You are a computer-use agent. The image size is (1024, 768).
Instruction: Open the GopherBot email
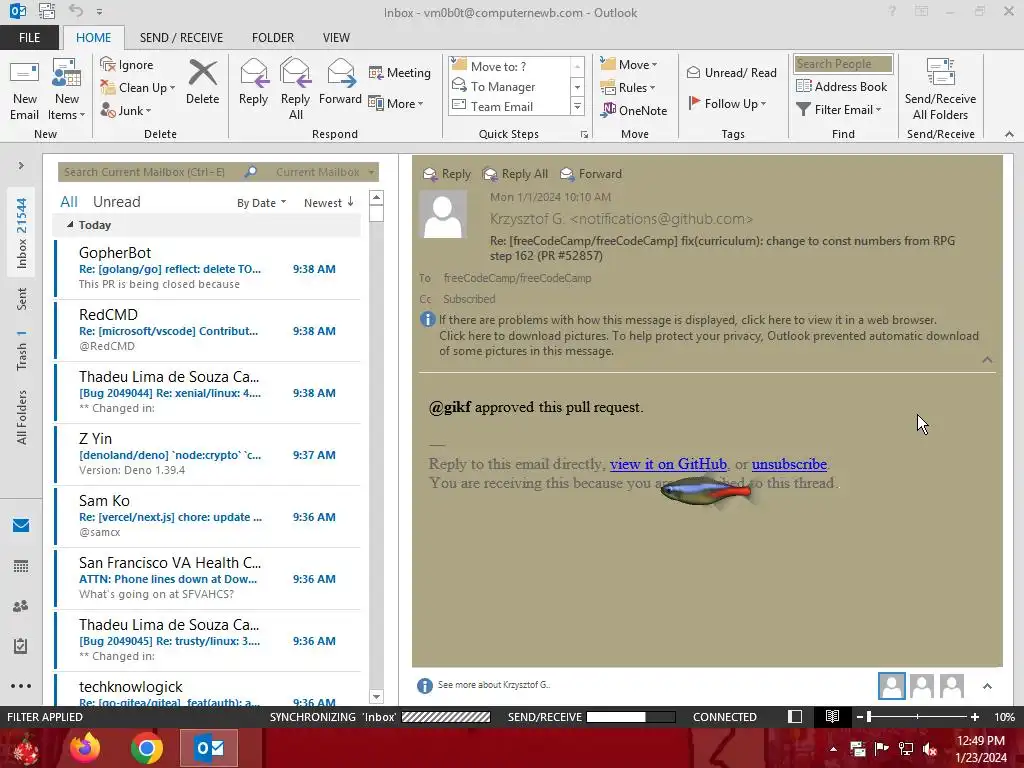click(208, 268)
